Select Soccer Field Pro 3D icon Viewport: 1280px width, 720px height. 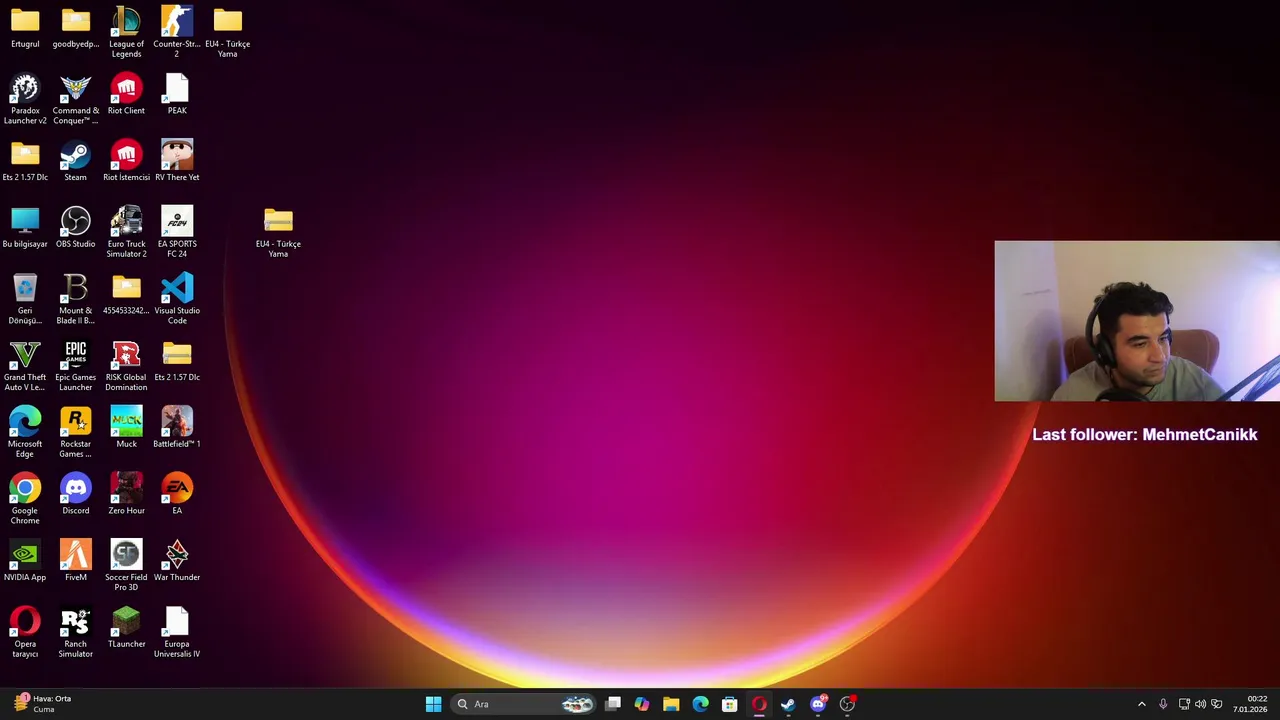click(126, 565)
